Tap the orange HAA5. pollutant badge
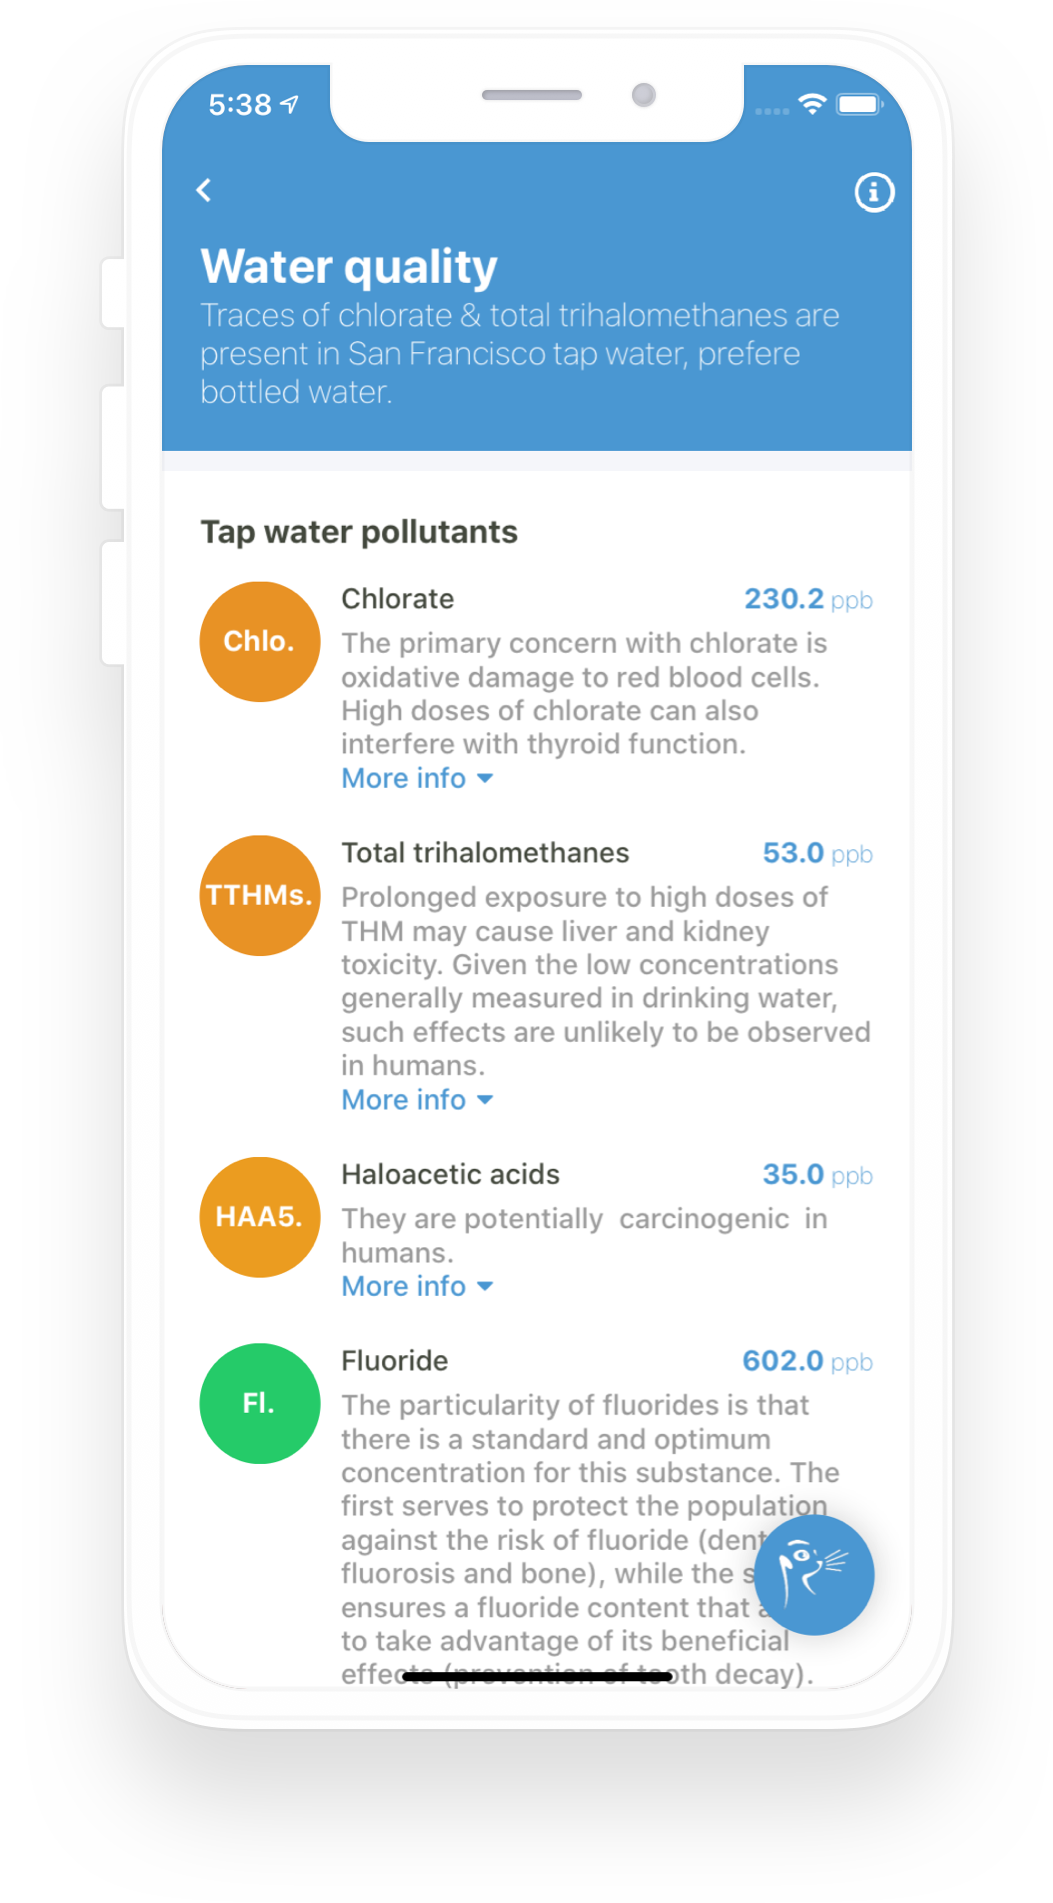Viewport: 1053px width, 1903px height. [260, 1217]
